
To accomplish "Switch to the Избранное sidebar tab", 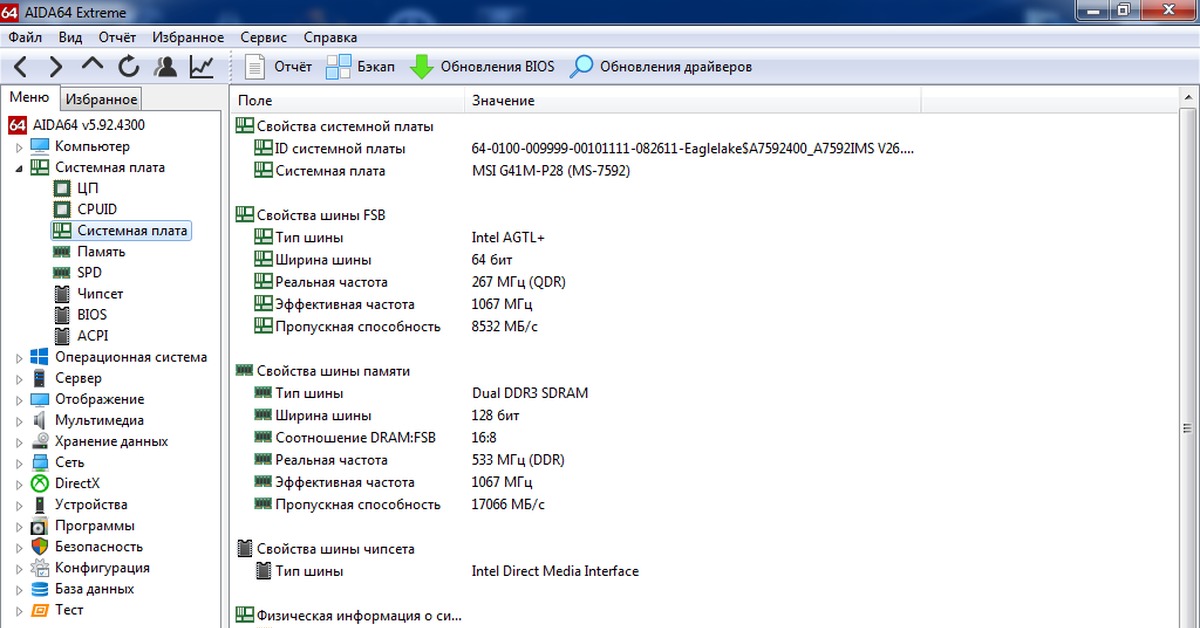I will [x=101, y=99].
